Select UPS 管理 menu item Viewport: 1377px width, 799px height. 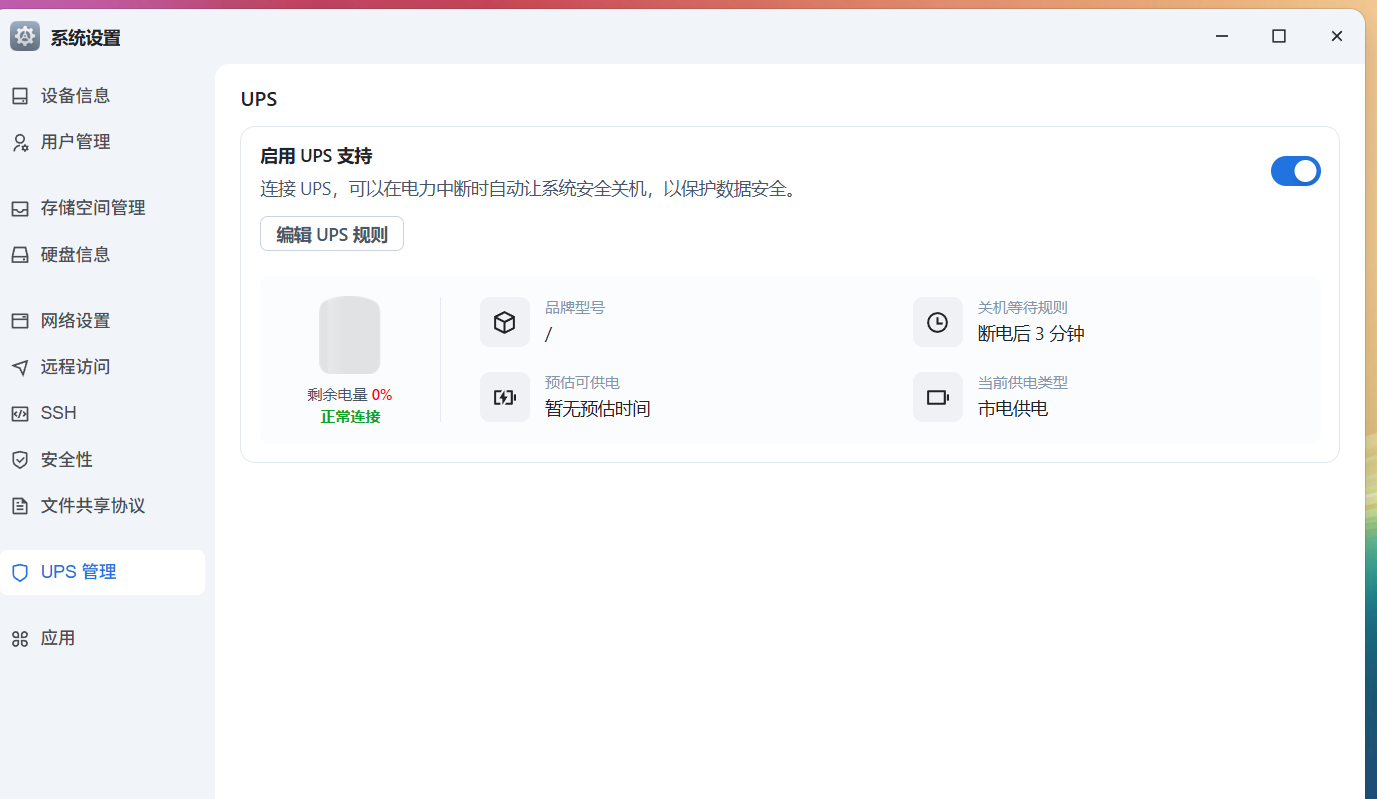tap(102, 572)
